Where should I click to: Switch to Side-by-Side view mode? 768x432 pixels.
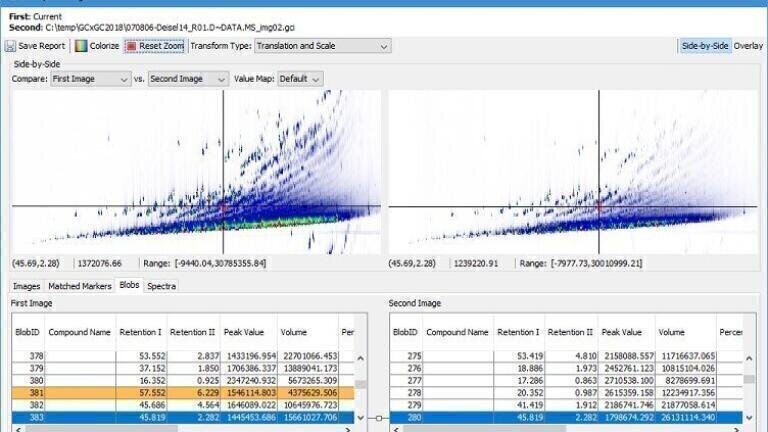[x=704, y=46]
